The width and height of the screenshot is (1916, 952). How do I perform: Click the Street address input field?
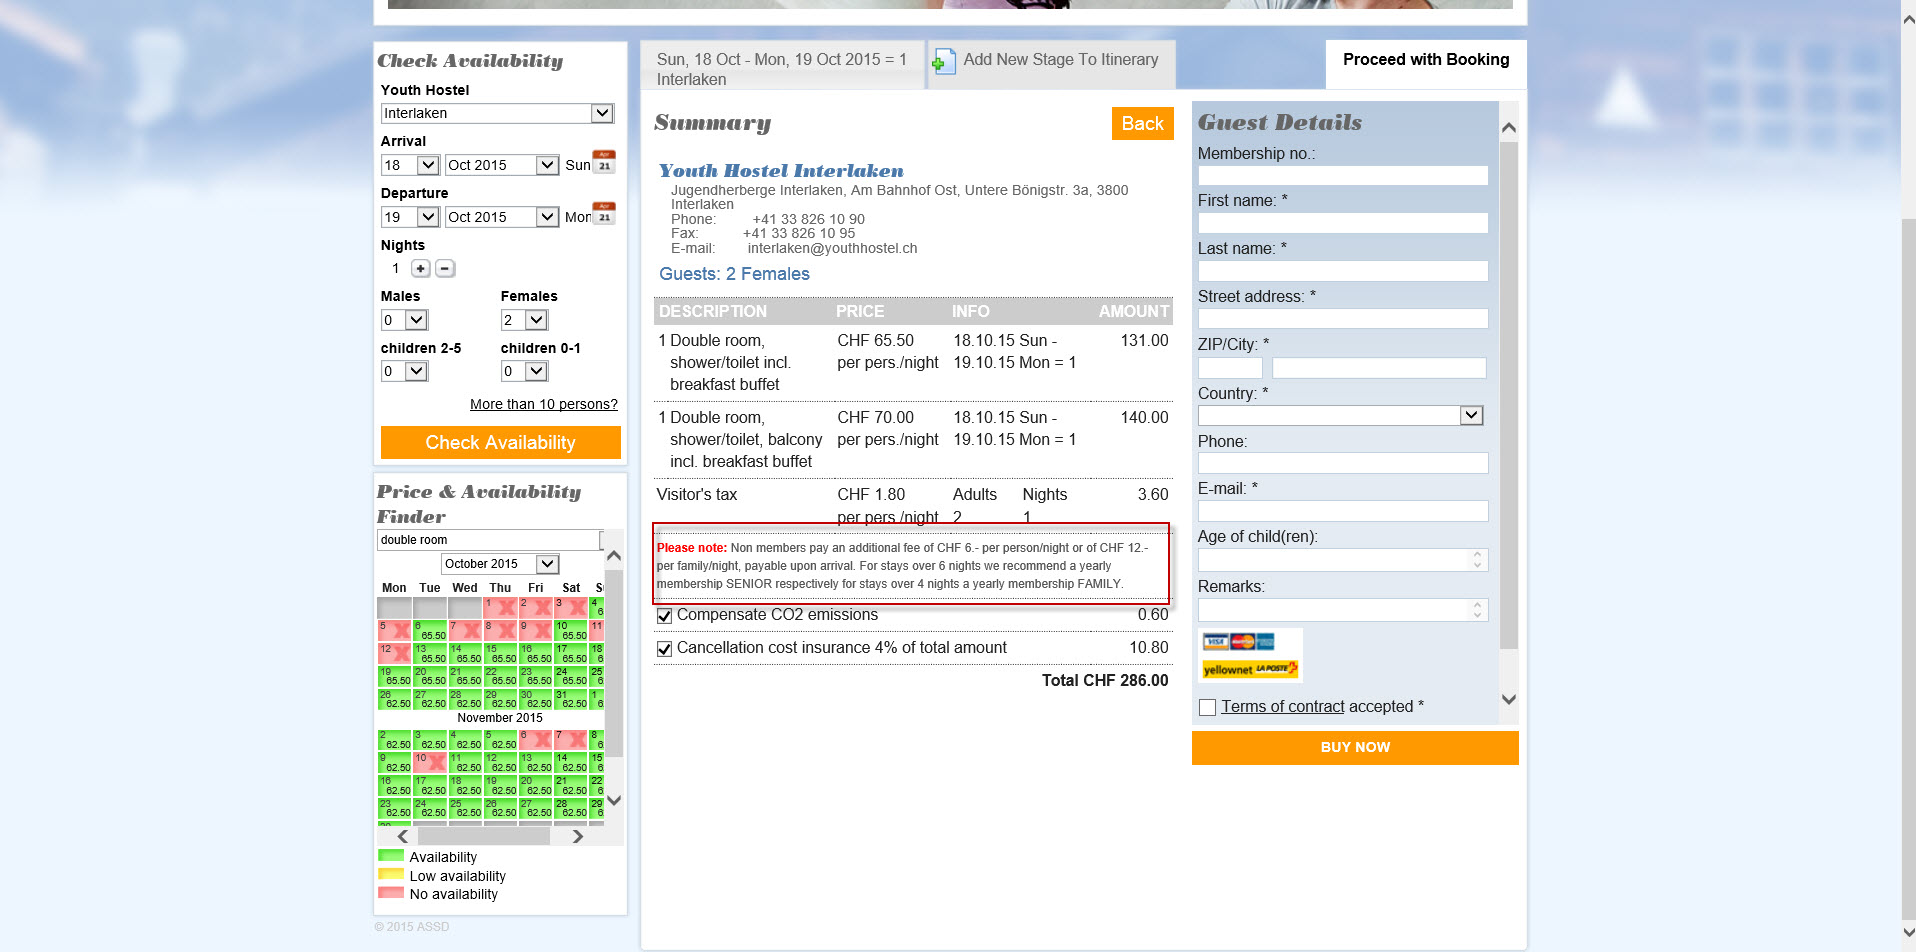coord(1343,319)
